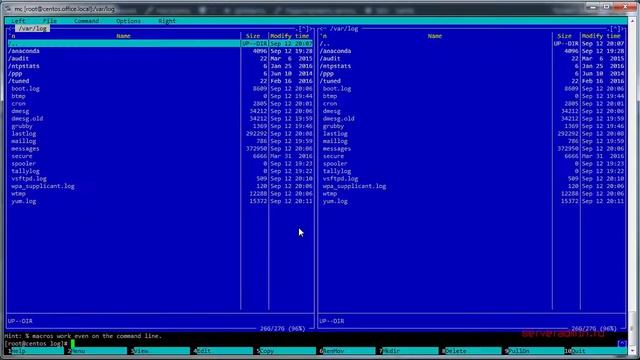Click the 5 Copy function key button

point(286,351)
